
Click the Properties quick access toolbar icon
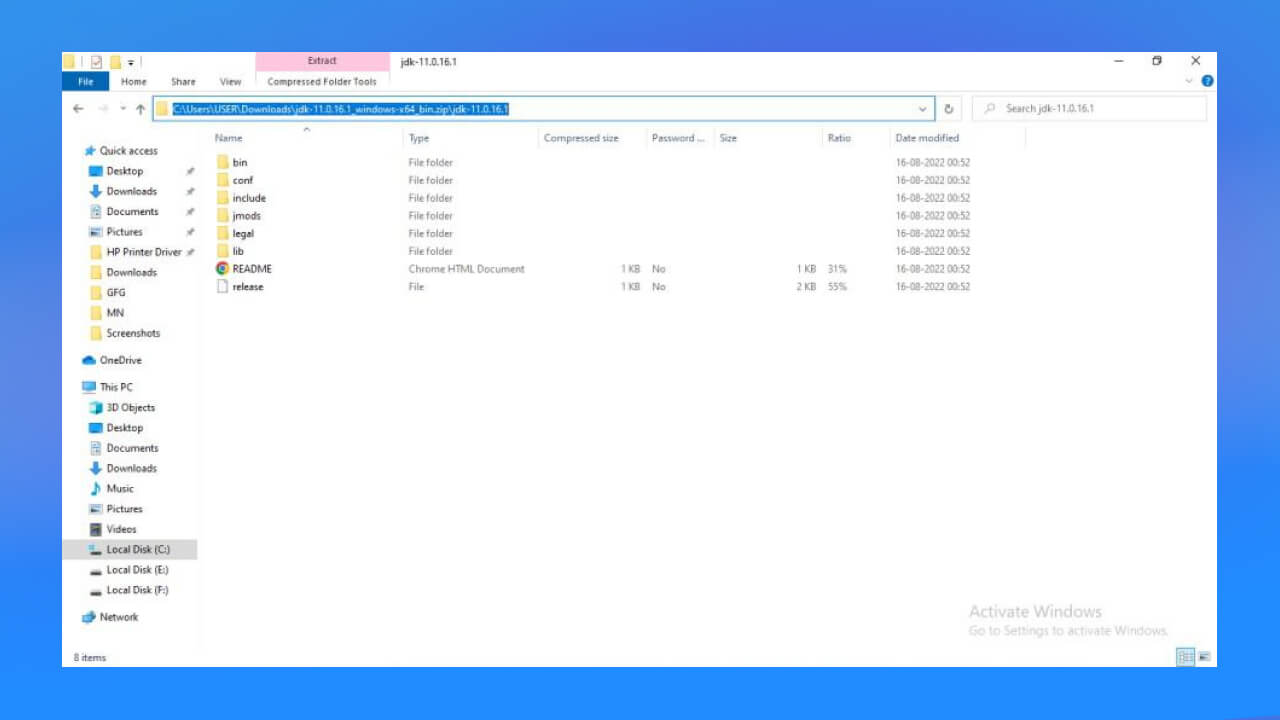(x=97, y=62)
